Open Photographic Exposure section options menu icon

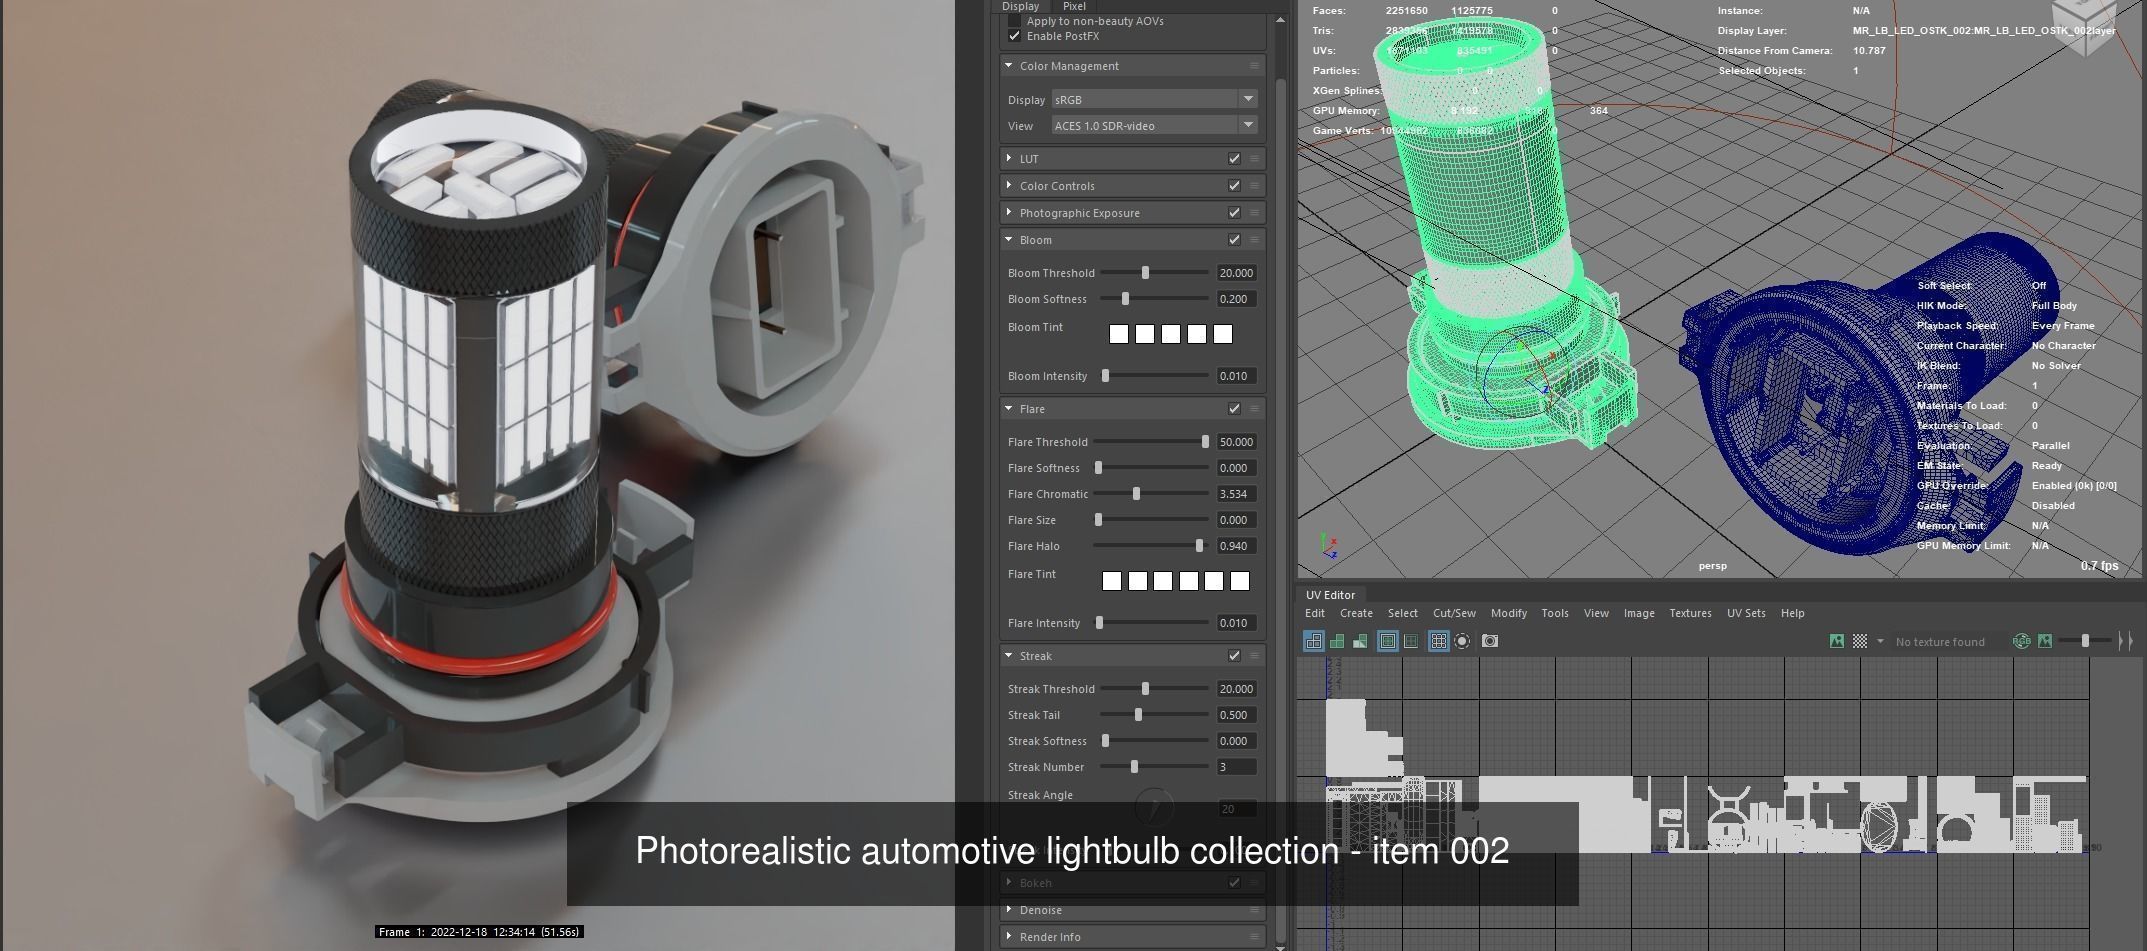click(1254, 213)
